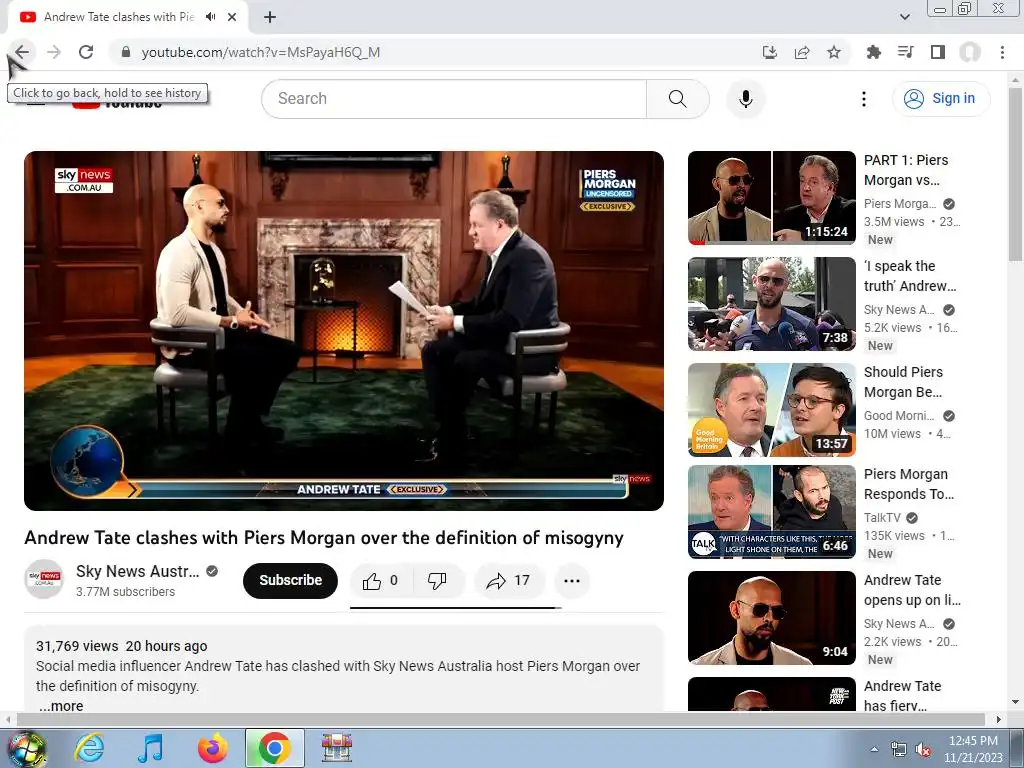Click the scroll right arrow of horizontal scrollbar
1024x768 pixels.
tap(998, 719)
